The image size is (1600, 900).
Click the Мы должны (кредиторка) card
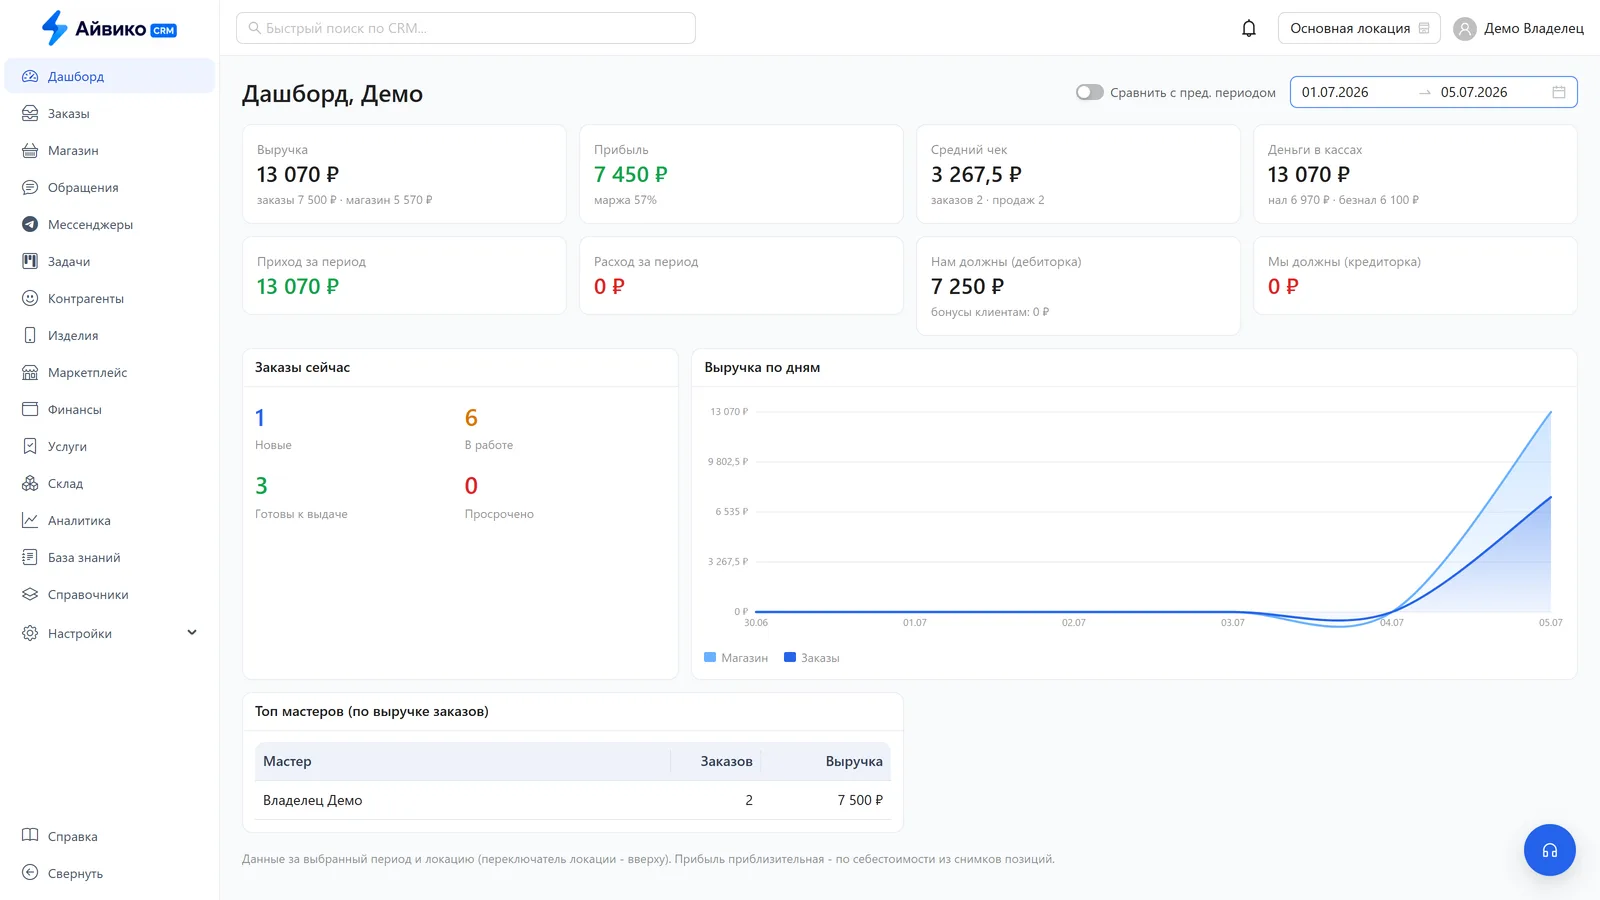(x=1415, y=276)
